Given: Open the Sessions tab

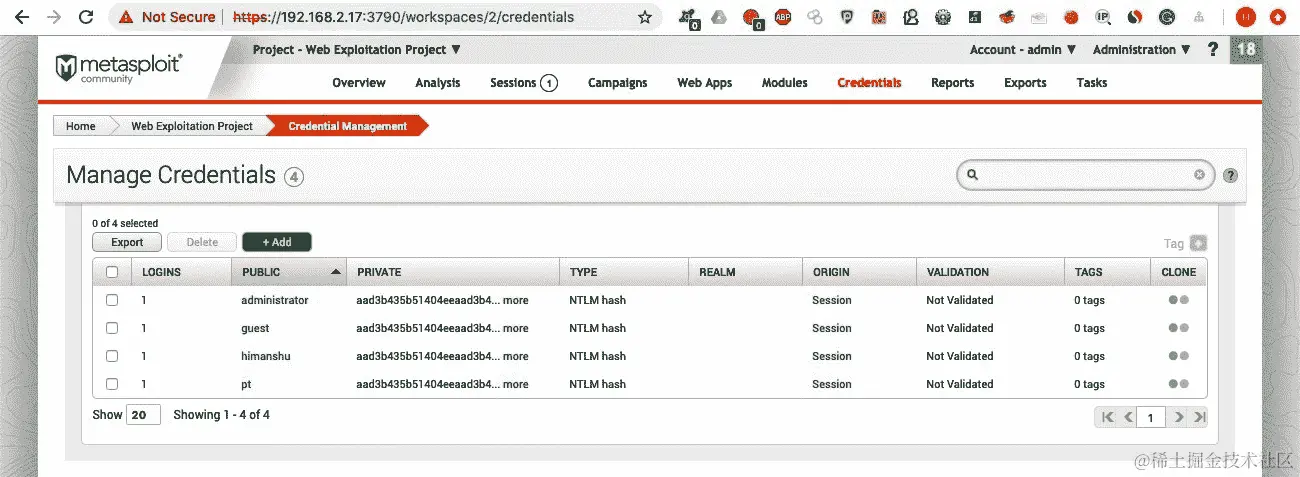Looking at the screenshot, I should [523, 83].
